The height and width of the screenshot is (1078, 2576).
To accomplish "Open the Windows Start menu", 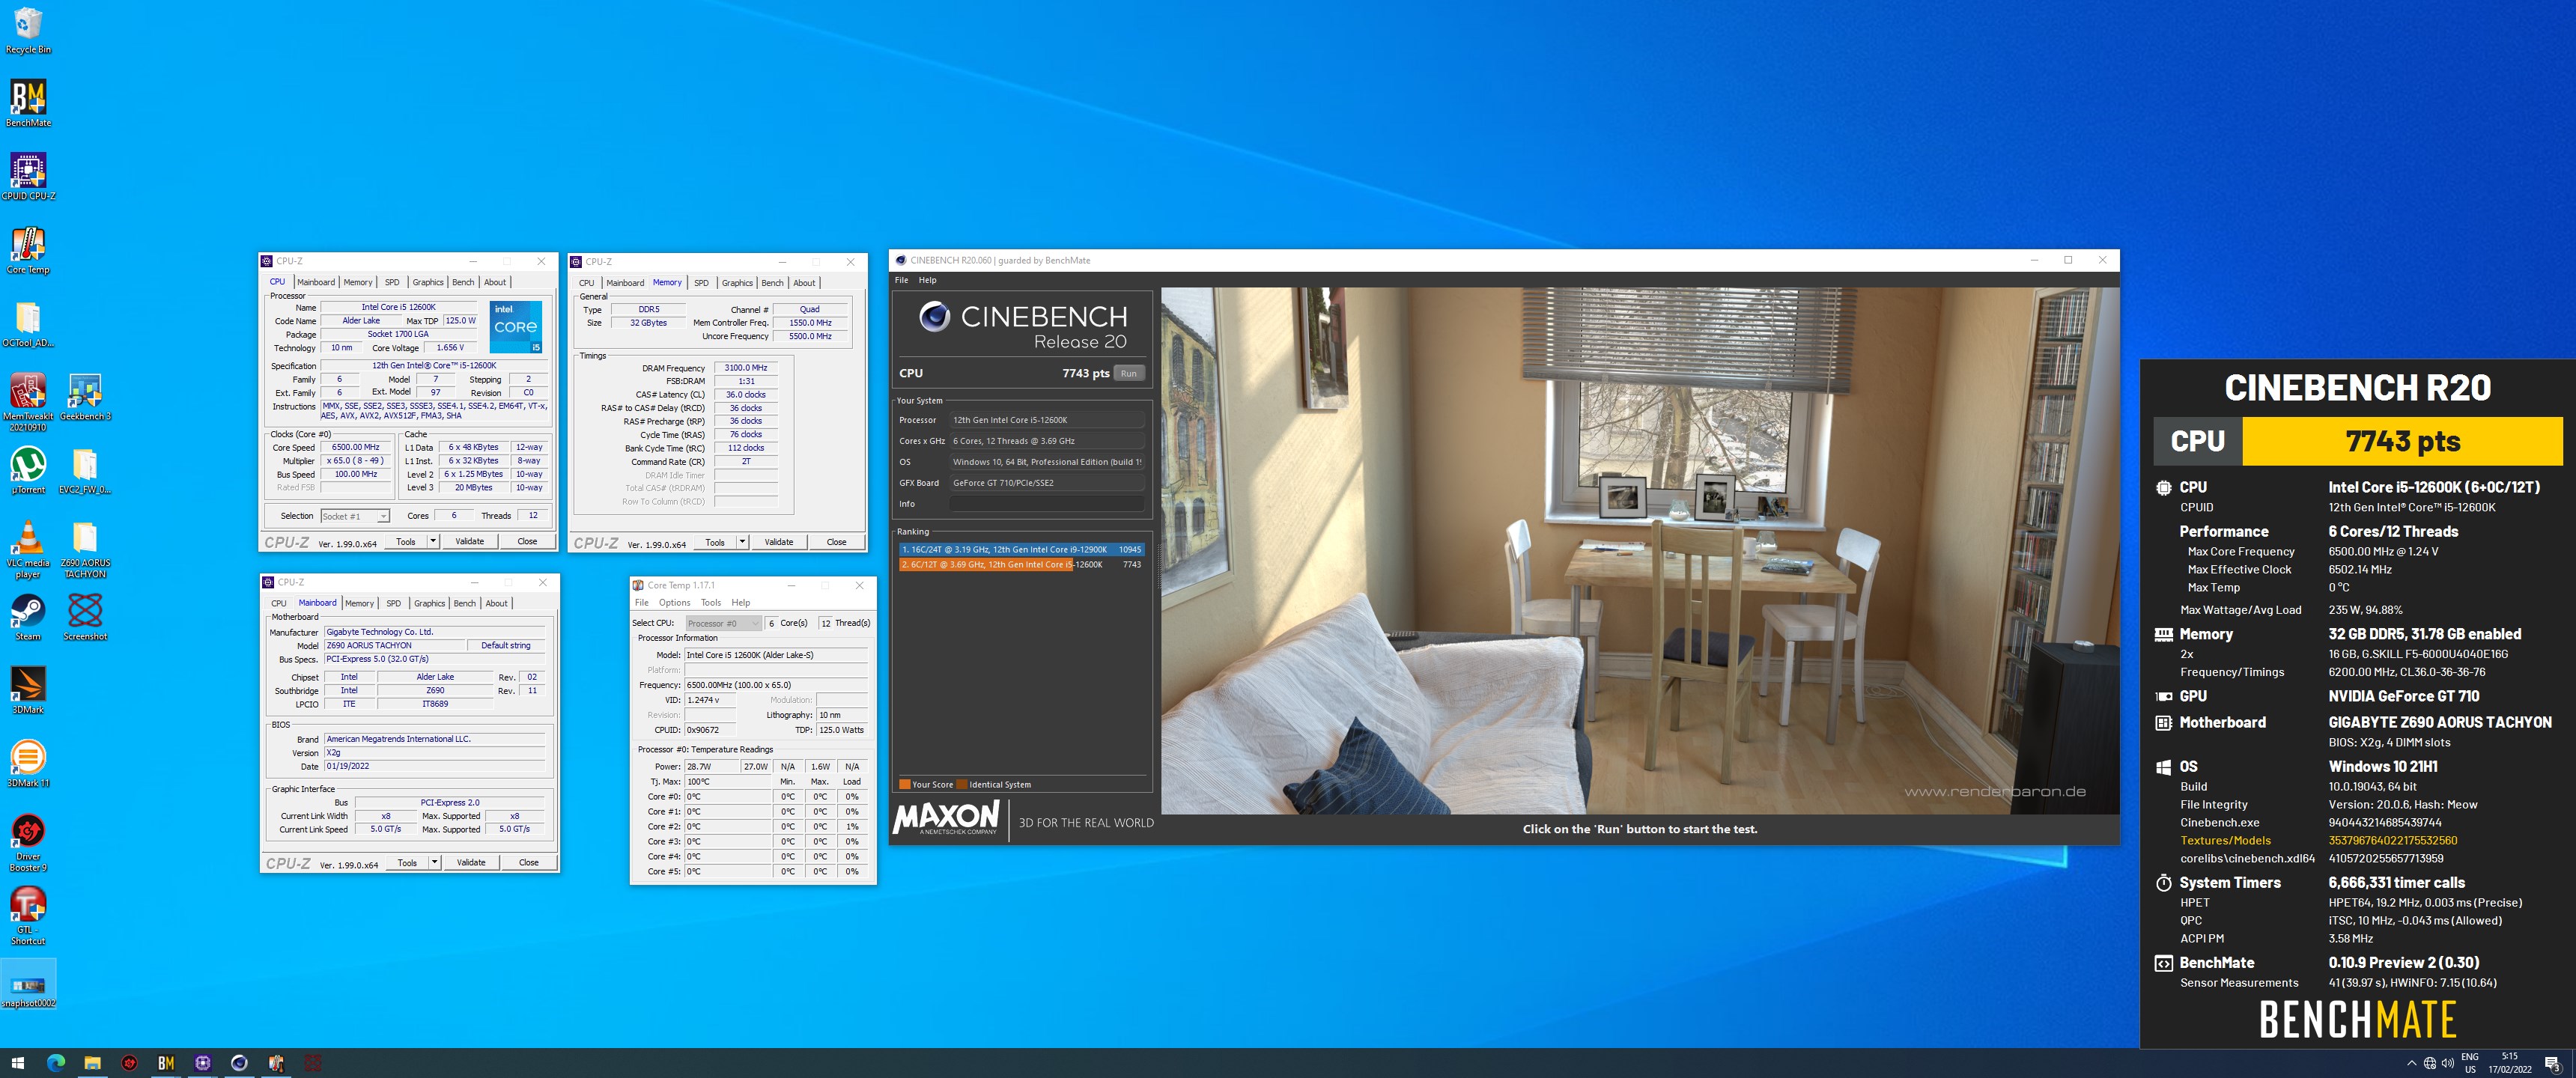I will click(17, 1063).
